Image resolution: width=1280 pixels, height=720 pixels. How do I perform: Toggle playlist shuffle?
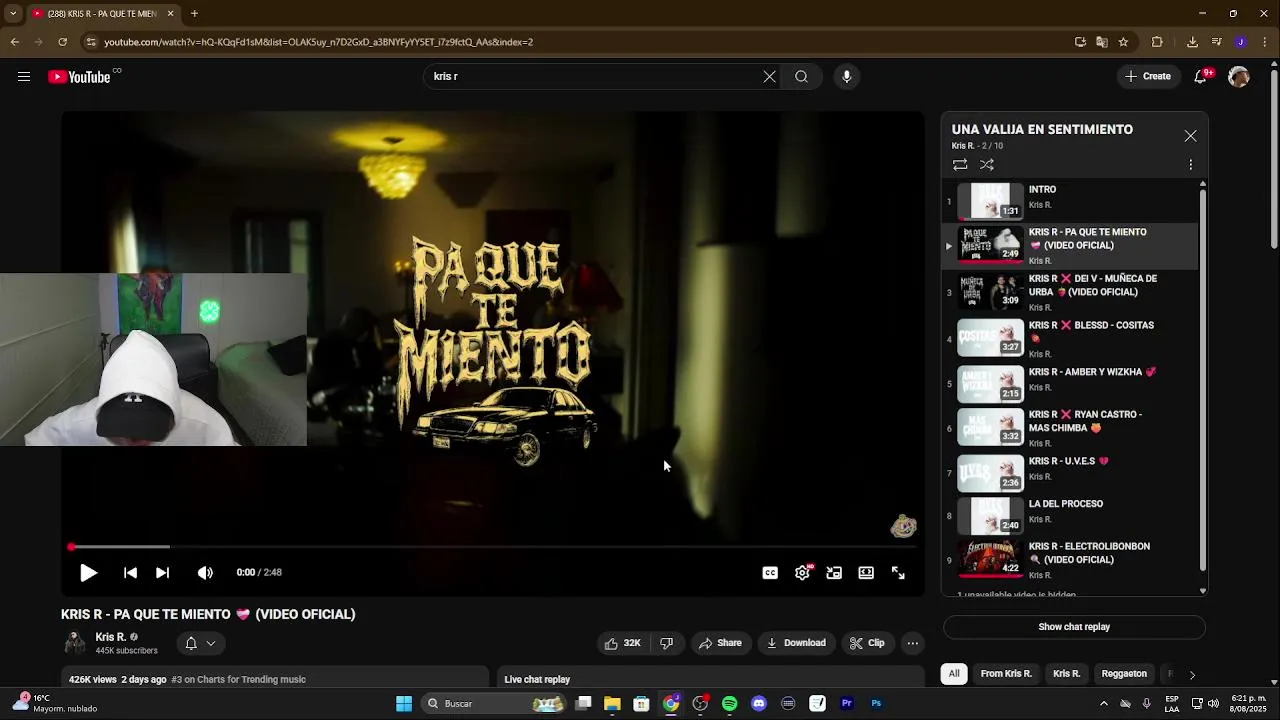click(x=987, y=165)
